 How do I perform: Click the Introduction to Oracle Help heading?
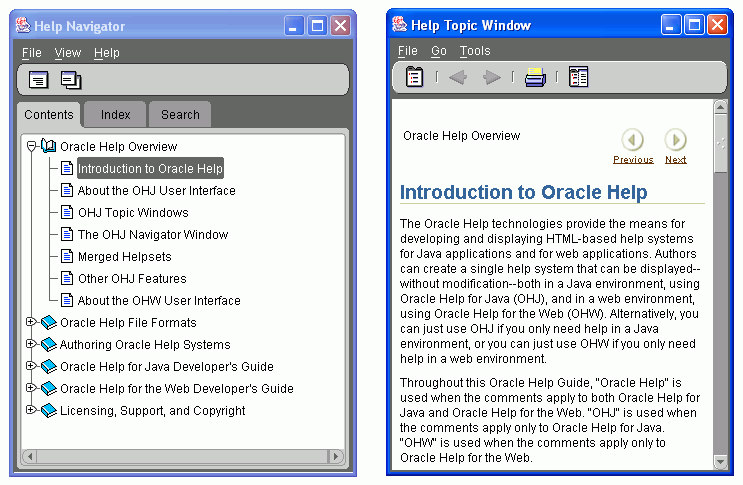[524, 192]
